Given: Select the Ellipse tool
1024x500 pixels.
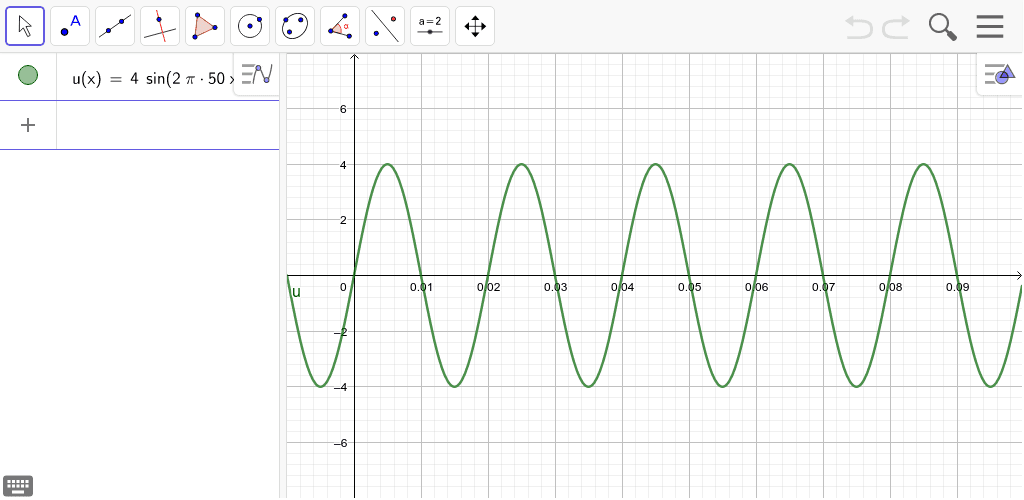Looking at the screenshot, I should coord(295,26).
